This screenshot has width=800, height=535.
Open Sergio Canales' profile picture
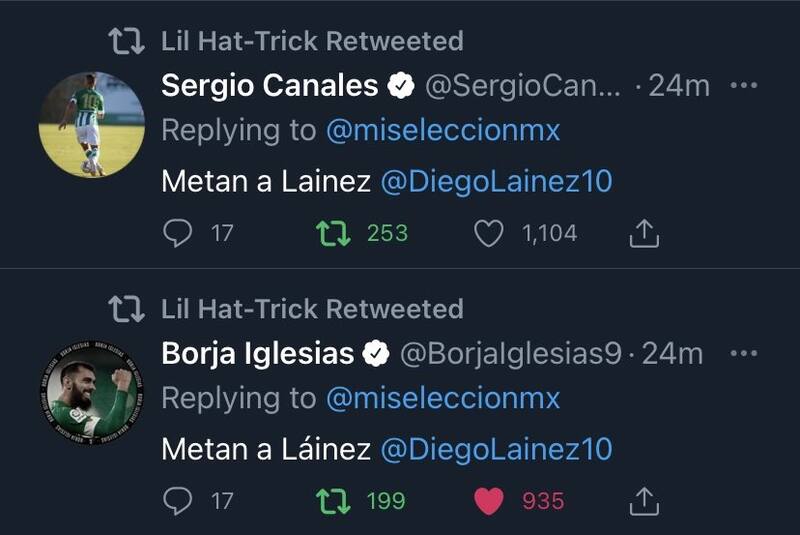pyautogui.click(x=91, y=125)
